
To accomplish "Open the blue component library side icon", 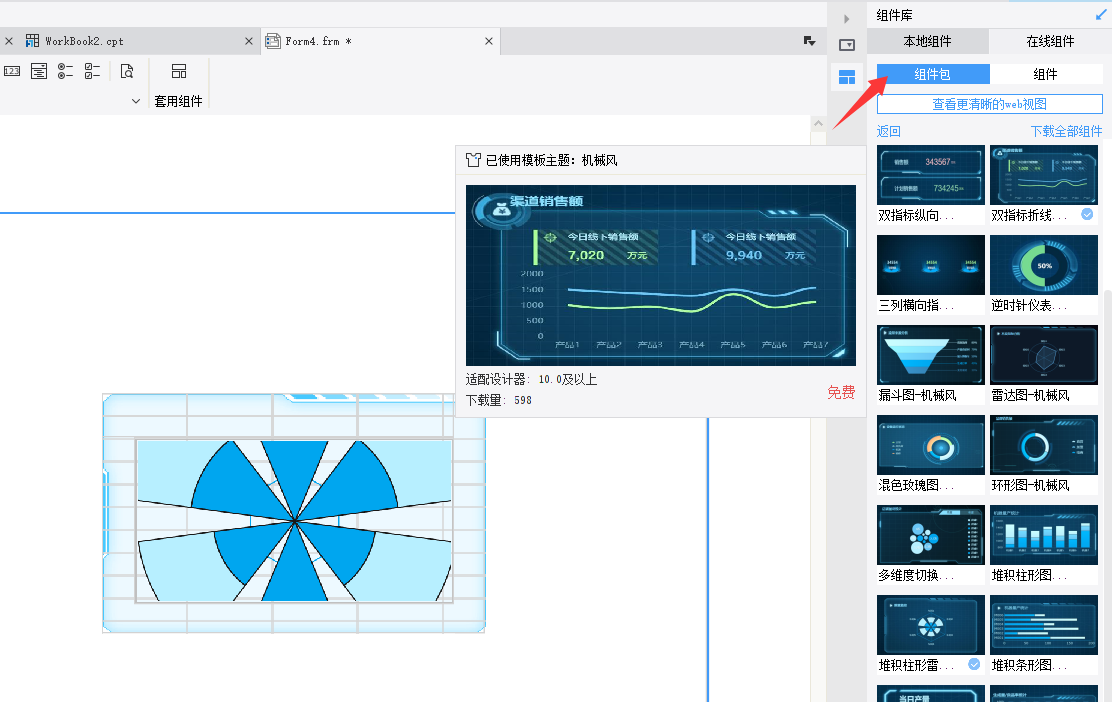I will click(x=847, y=77).
